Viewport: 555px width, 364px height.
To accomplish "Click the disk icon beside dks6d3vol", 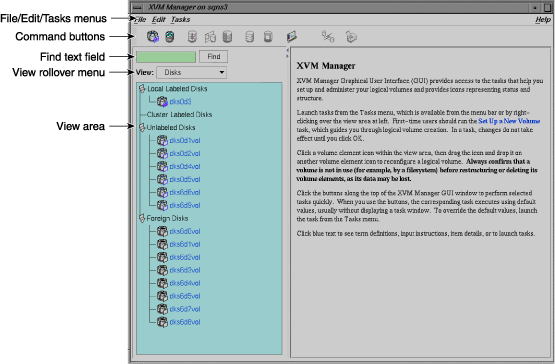I will coord(162,270).
